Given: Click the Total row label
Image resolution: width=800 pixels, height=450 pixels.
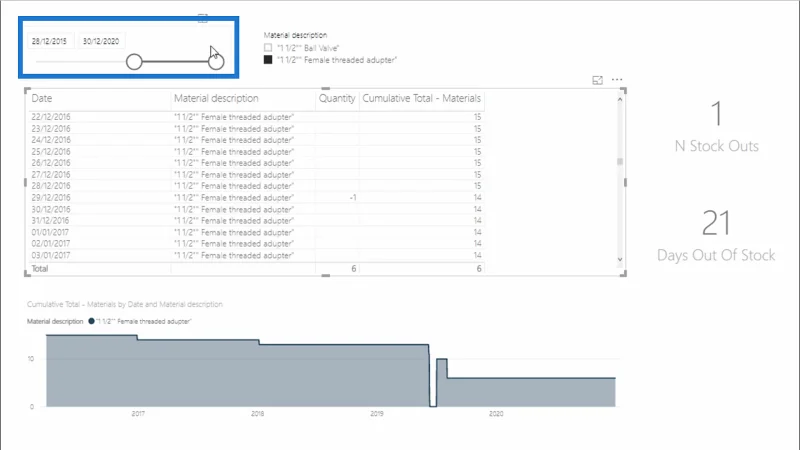Looking at the screenshot, I should click(x=40, y=268).
